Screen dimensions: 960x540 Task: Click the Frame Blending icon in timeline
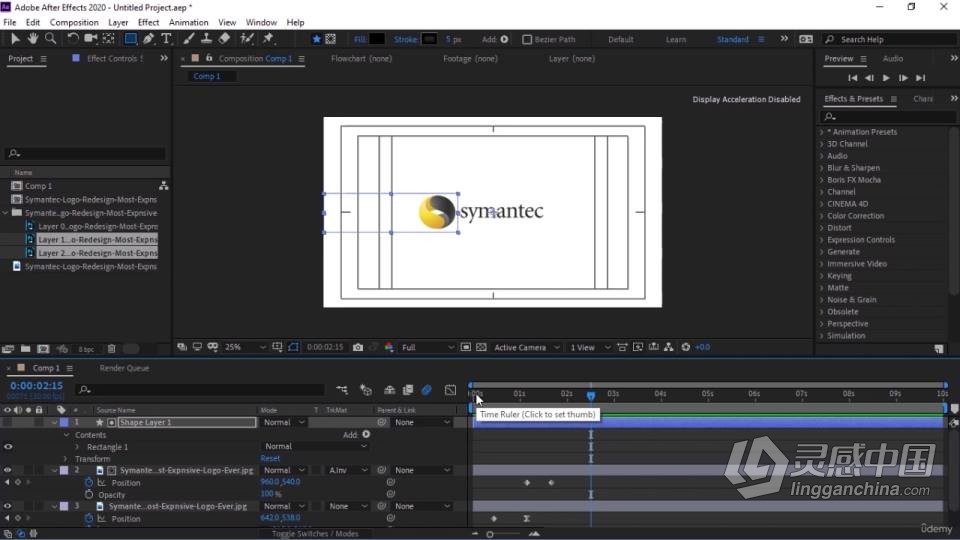(408, 390)
